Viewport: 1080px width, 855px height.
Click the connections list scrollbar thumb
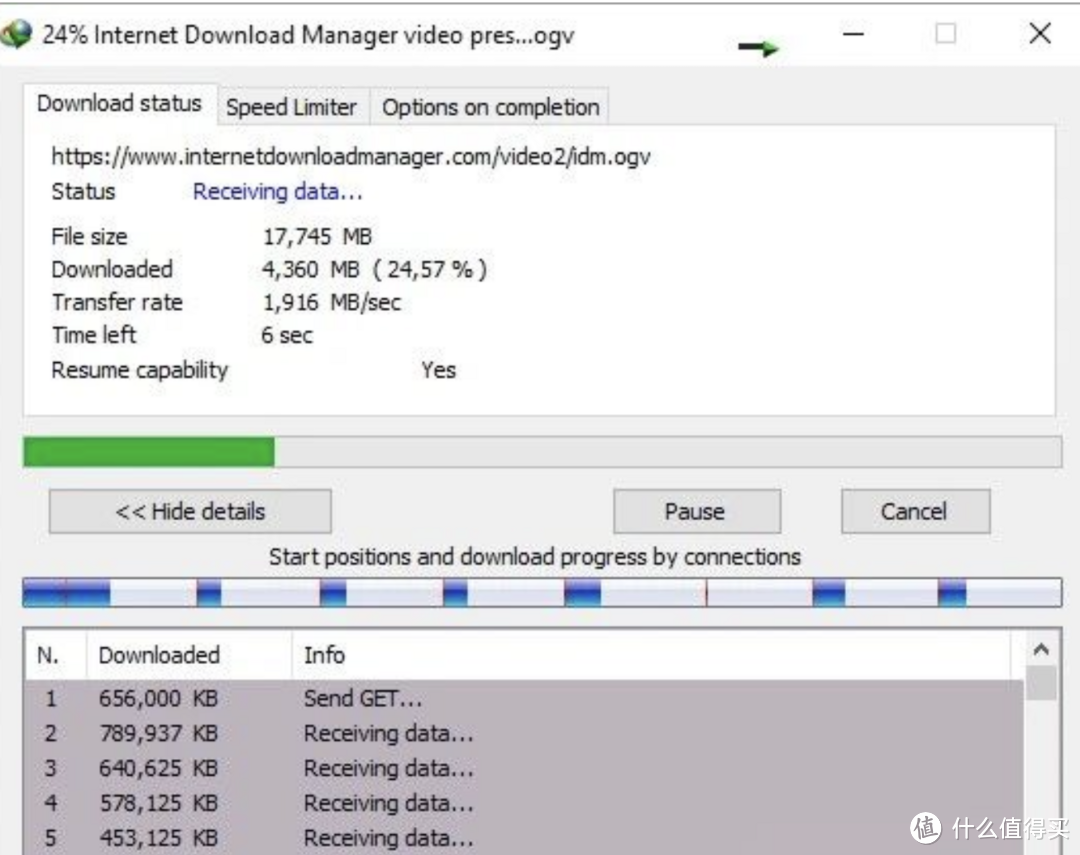[x=1041, y=683]
